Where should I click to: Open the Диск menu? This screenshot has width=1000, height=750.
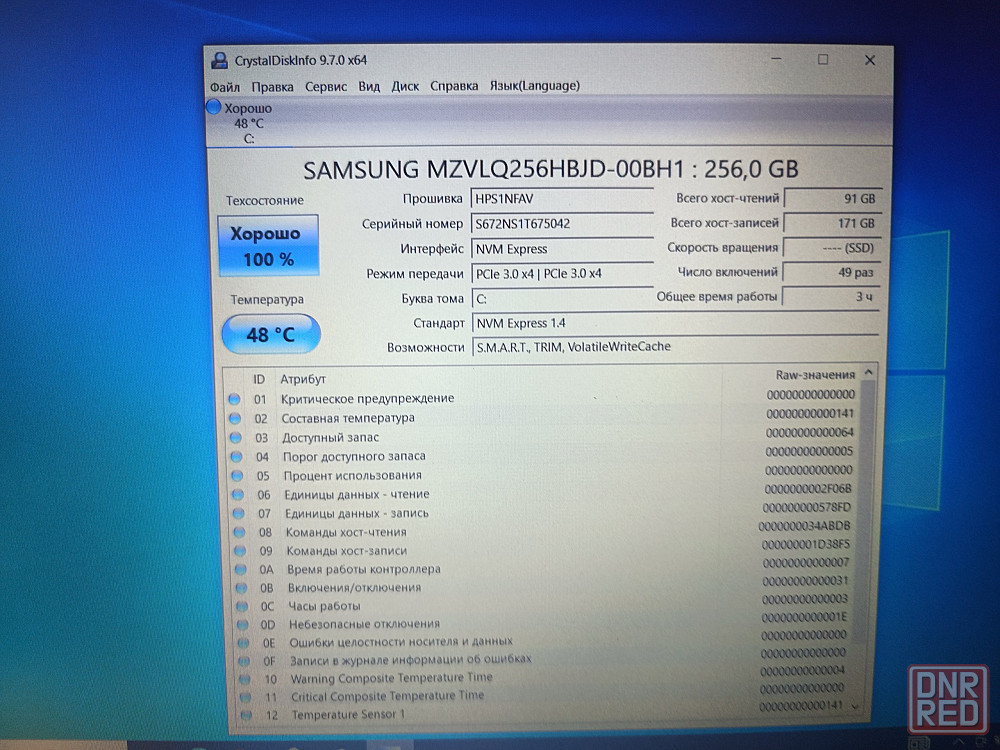(405, 86)
